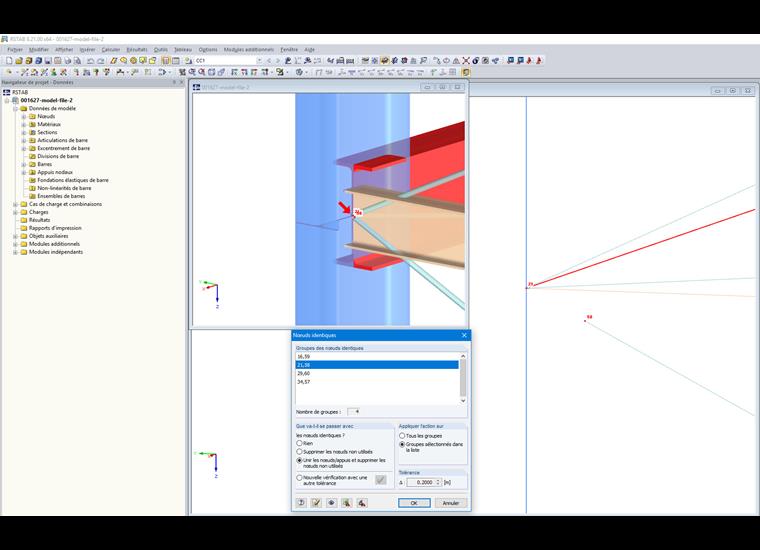The width and height of the screenshot is (760, 550).
Task: Click Annuler in Noeuds identiques dialog
Action: pyautogui.click(x=450, y=503)
